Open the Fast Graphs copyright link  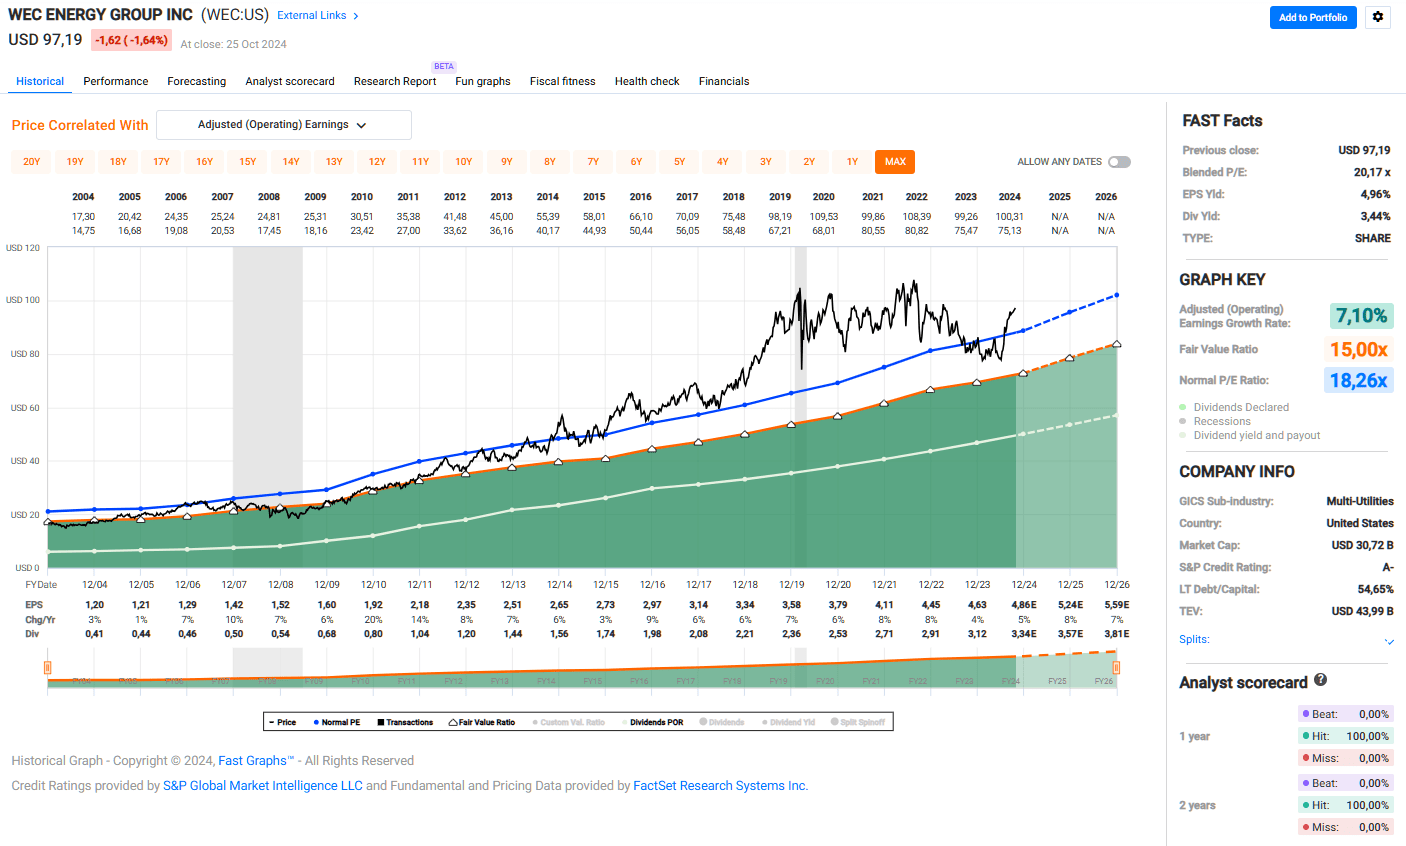(256, 760)
